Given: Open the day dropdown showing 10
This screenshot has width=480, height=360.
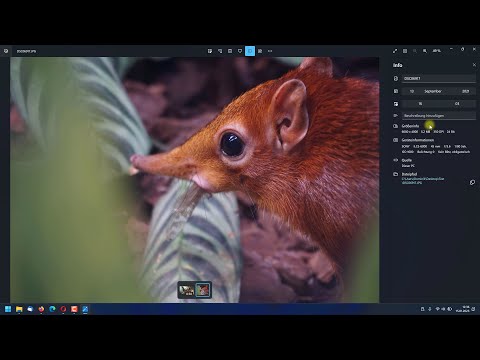Looking at the screenshot, I should pos(412,91).
